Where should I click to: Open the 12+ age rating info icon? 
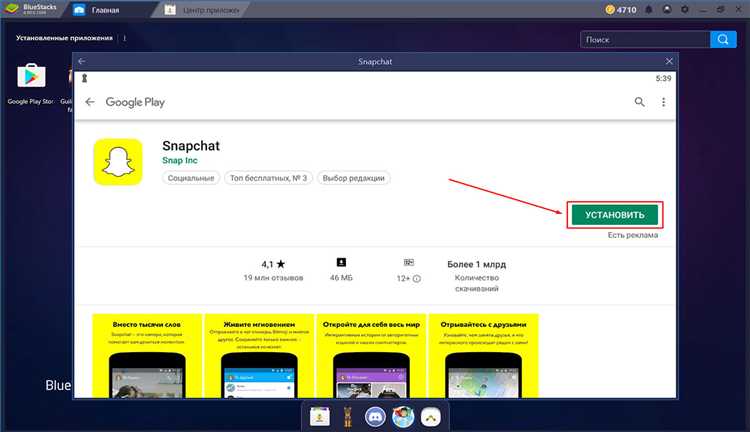pyautogui.click(x=417, y=278)
